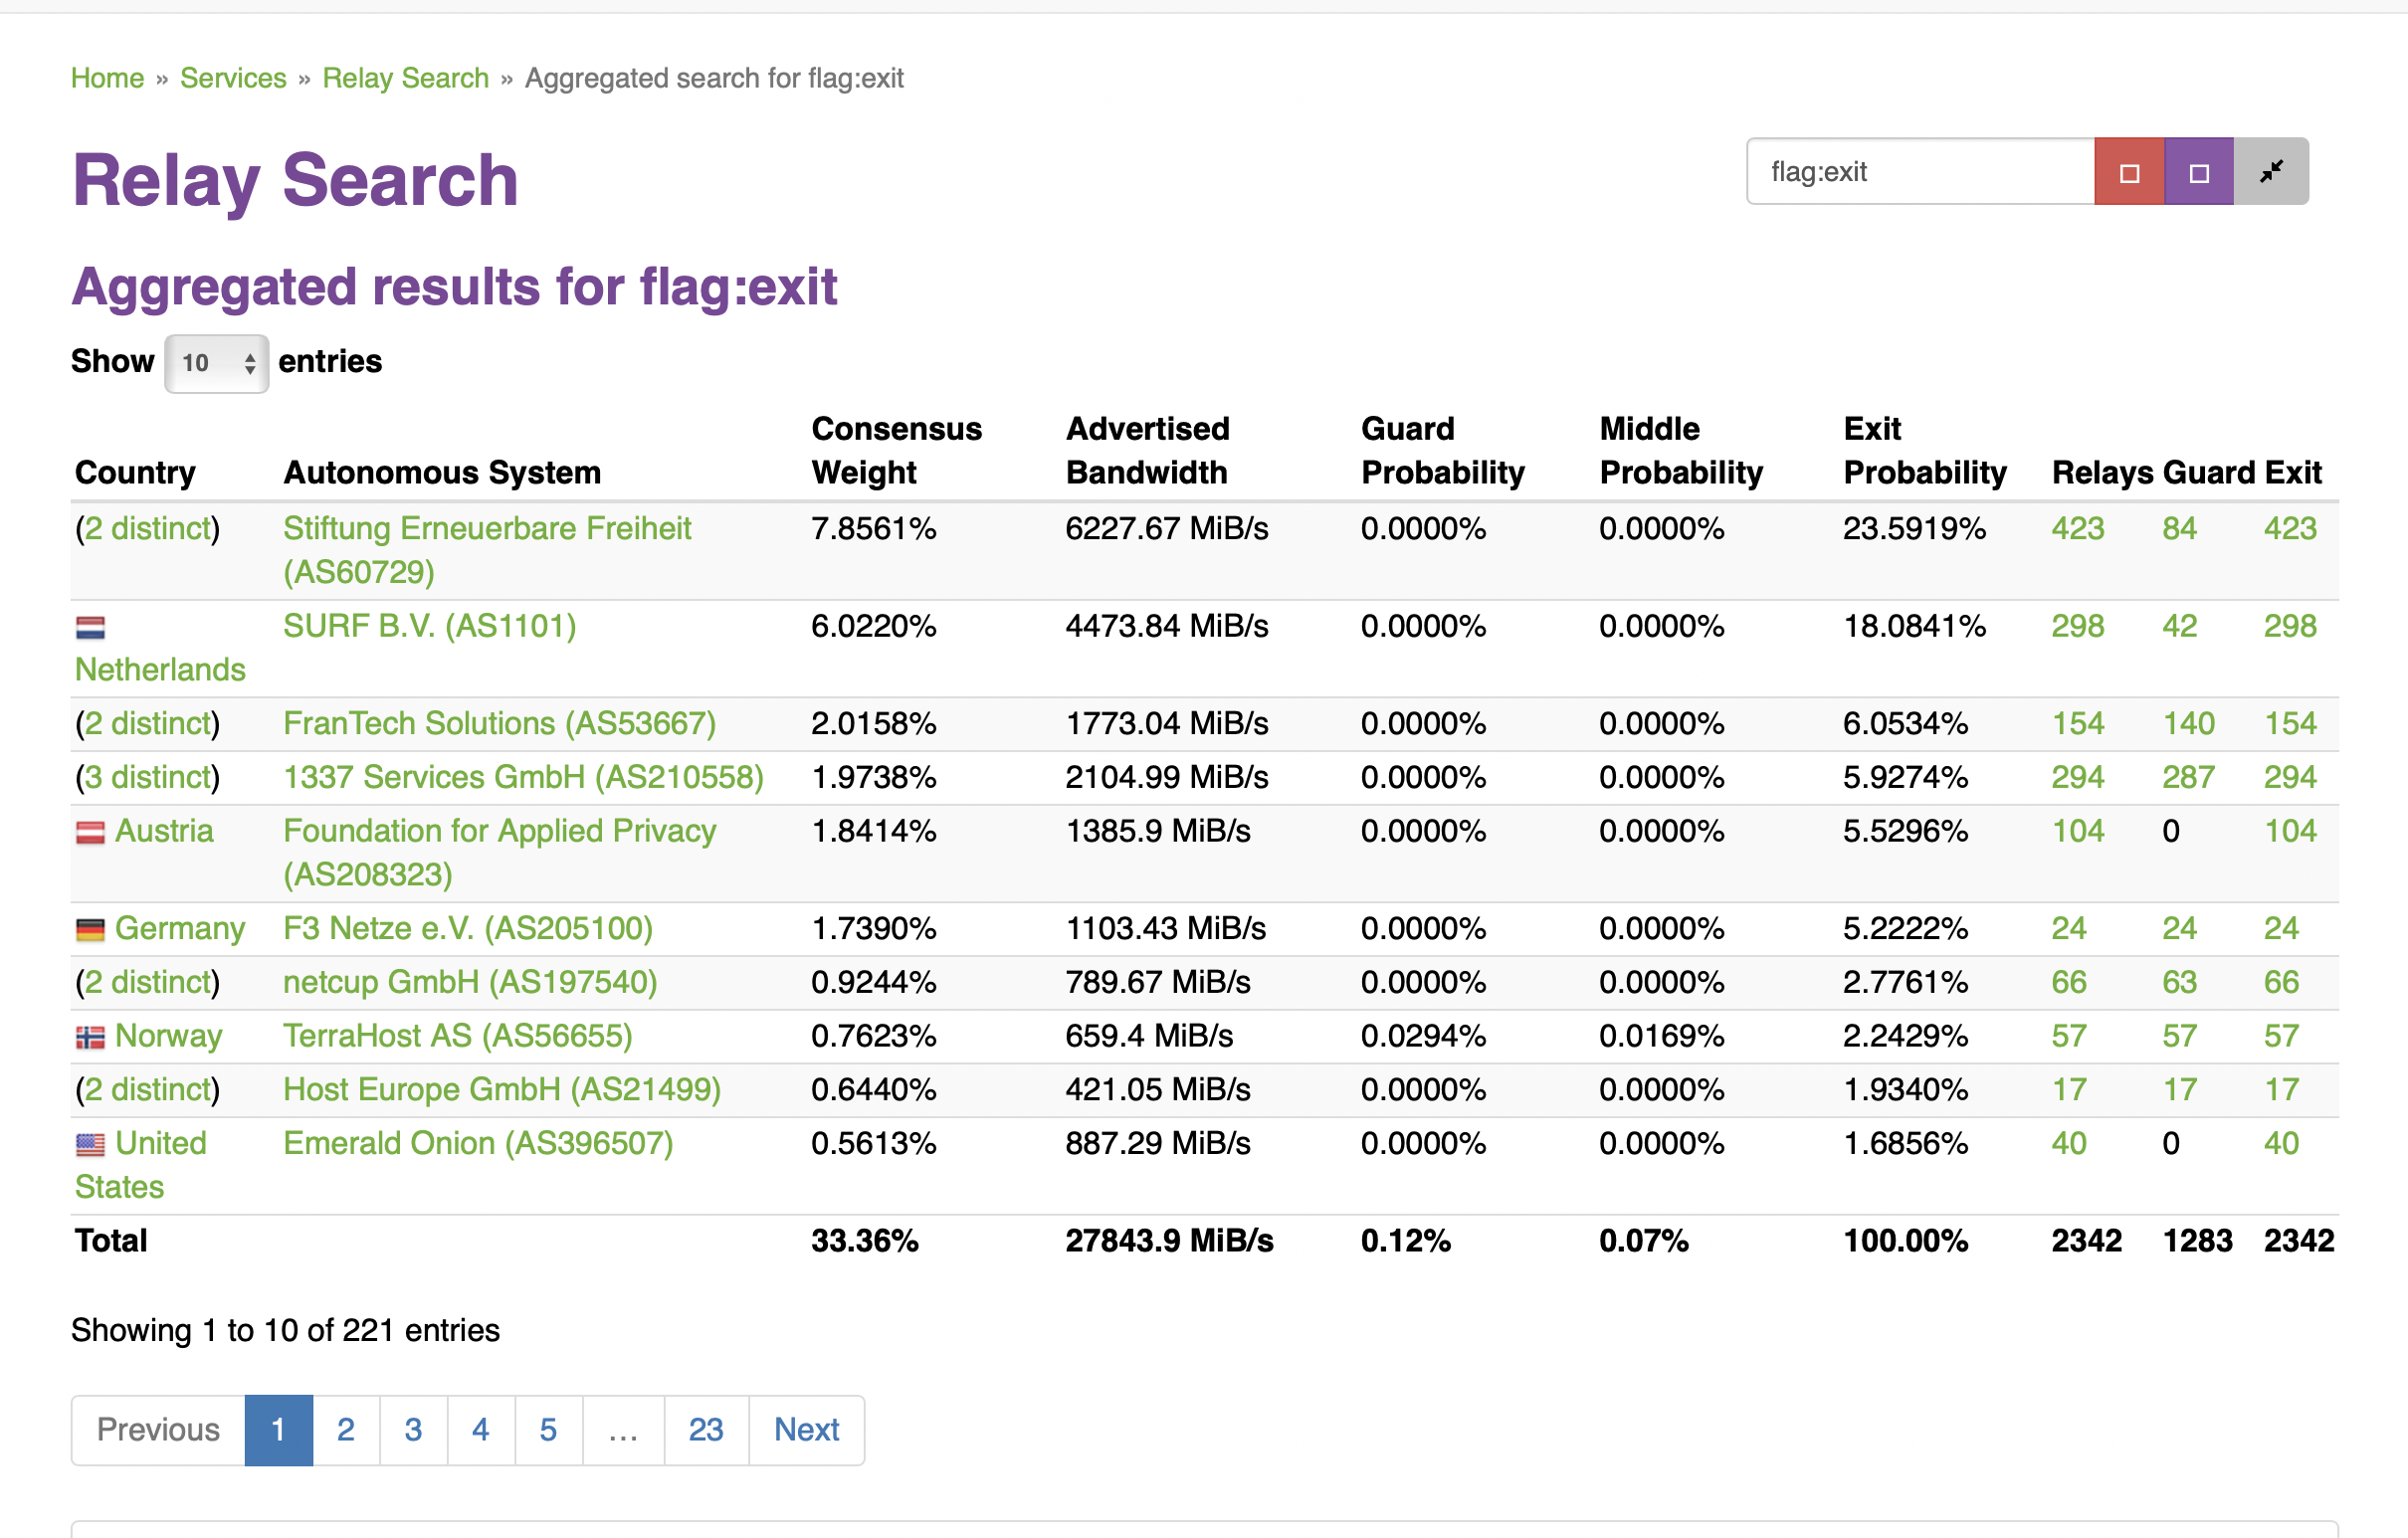The height and width of the screenshot is (1538, 2408).
Task: Sort table by Consensus Weight column
Action: [895, 450]
